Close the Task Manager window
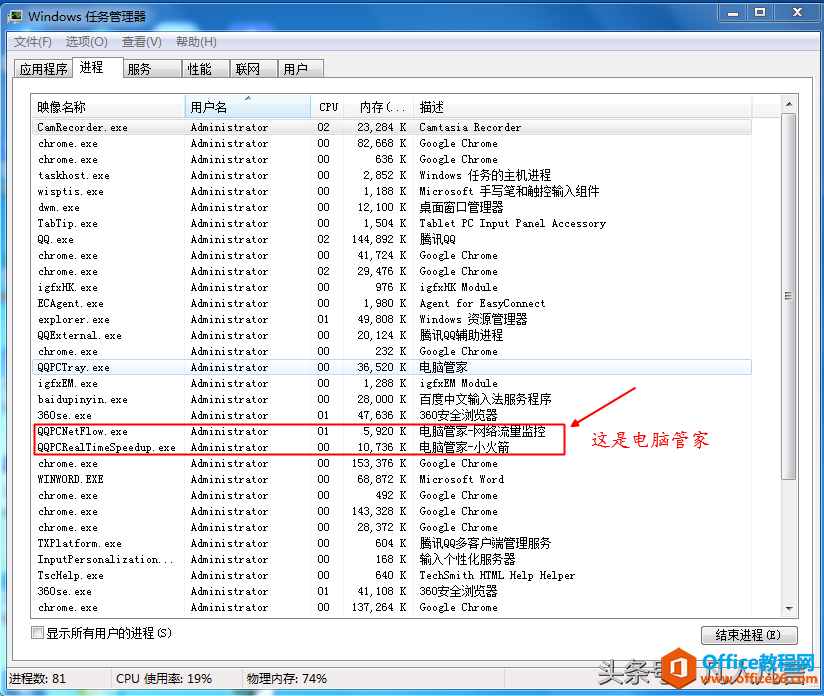Image resolution: width=824 pixels, height=696 pixels. (x=797, y=13)
